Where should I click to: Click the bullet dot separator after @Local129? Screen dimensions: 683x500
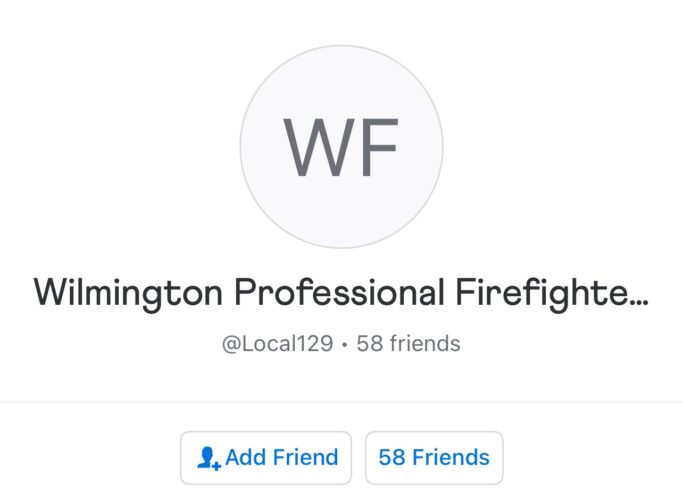(x=344, y=345)
